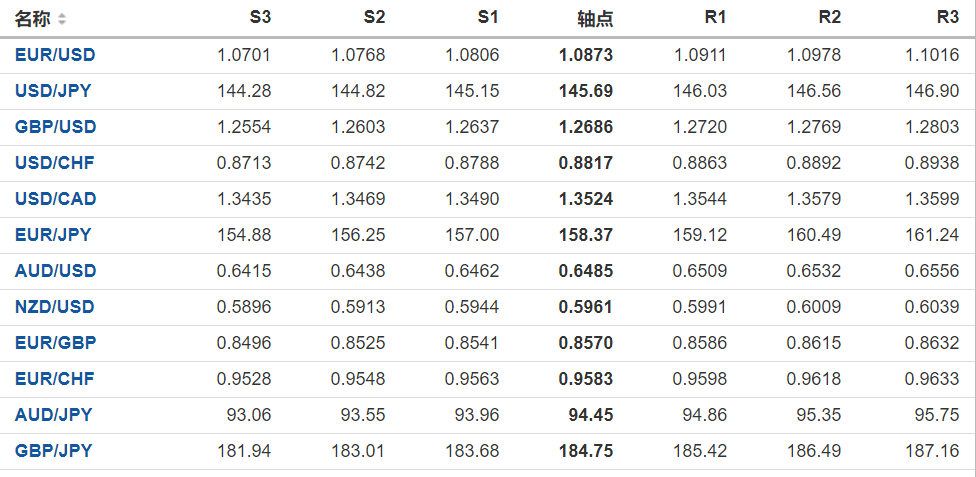
Task: Open the EUR/CHF pair link
Action: pos(54,379)
